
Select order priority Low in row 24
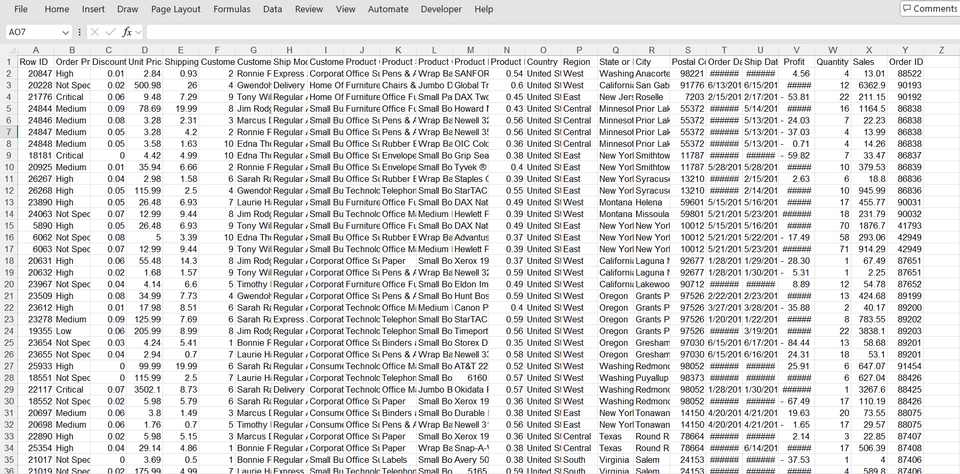(x=72, y=331)
